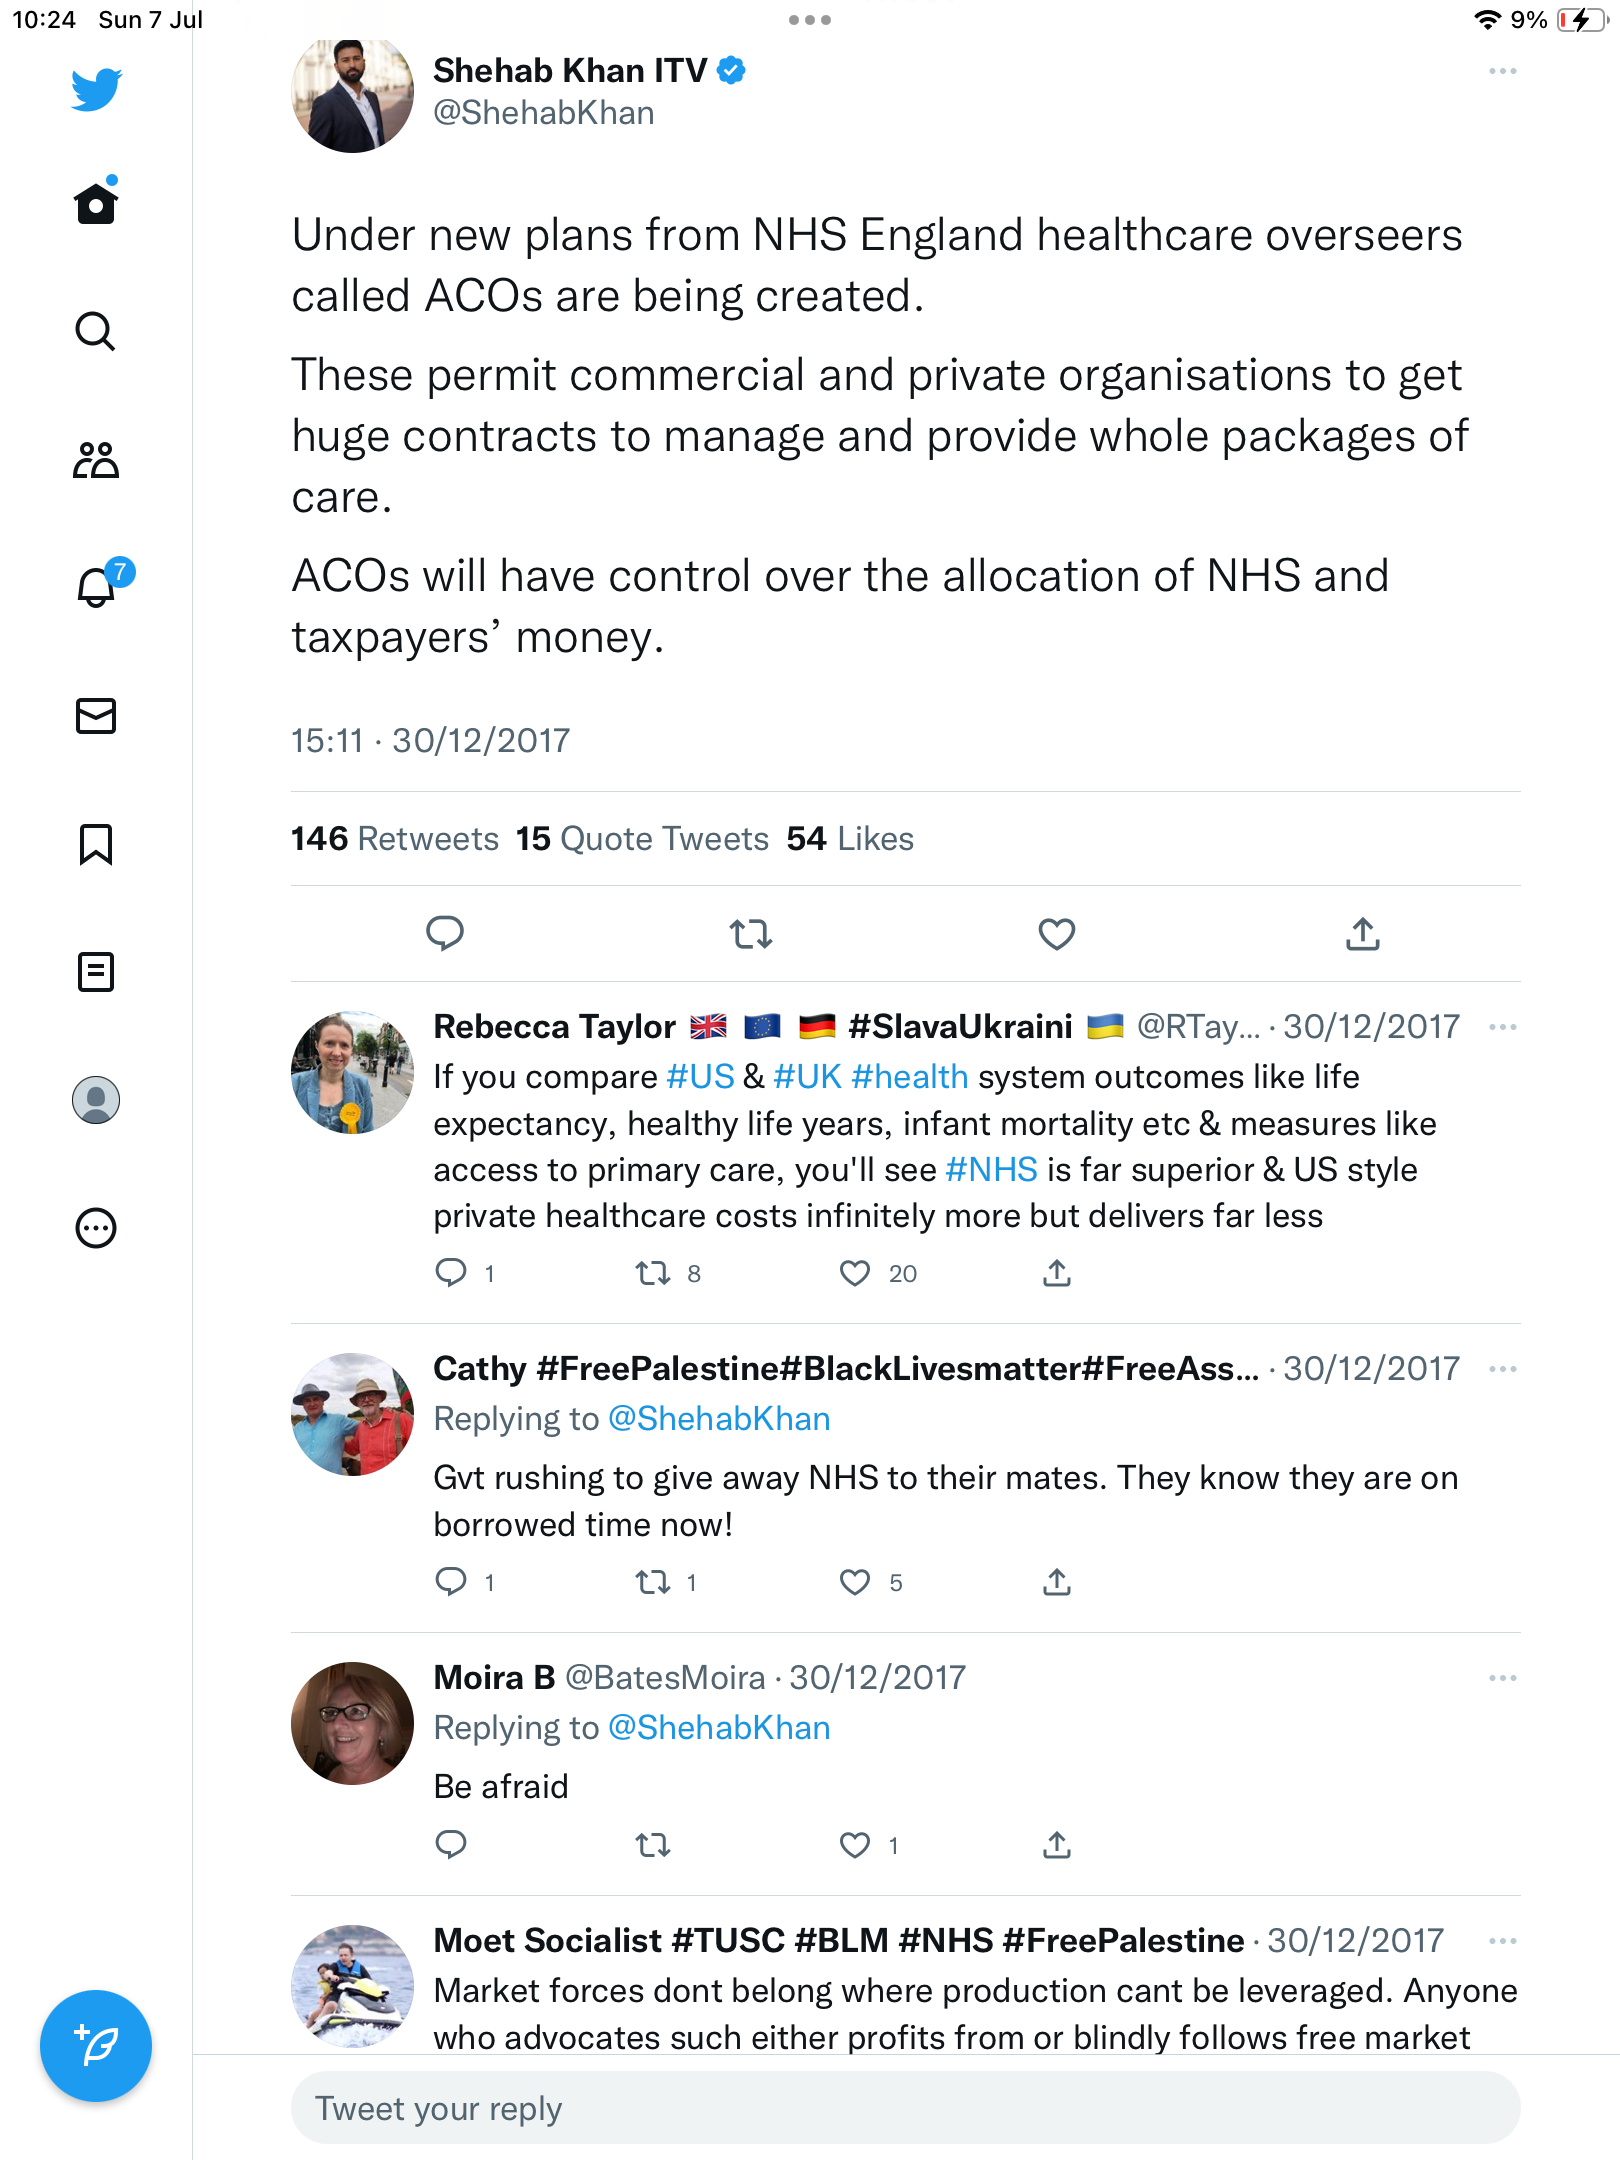This screenshot has width=1620, height=2160.
Task: Like Rebecca Taylor's reply
Action: point(855,1273)
